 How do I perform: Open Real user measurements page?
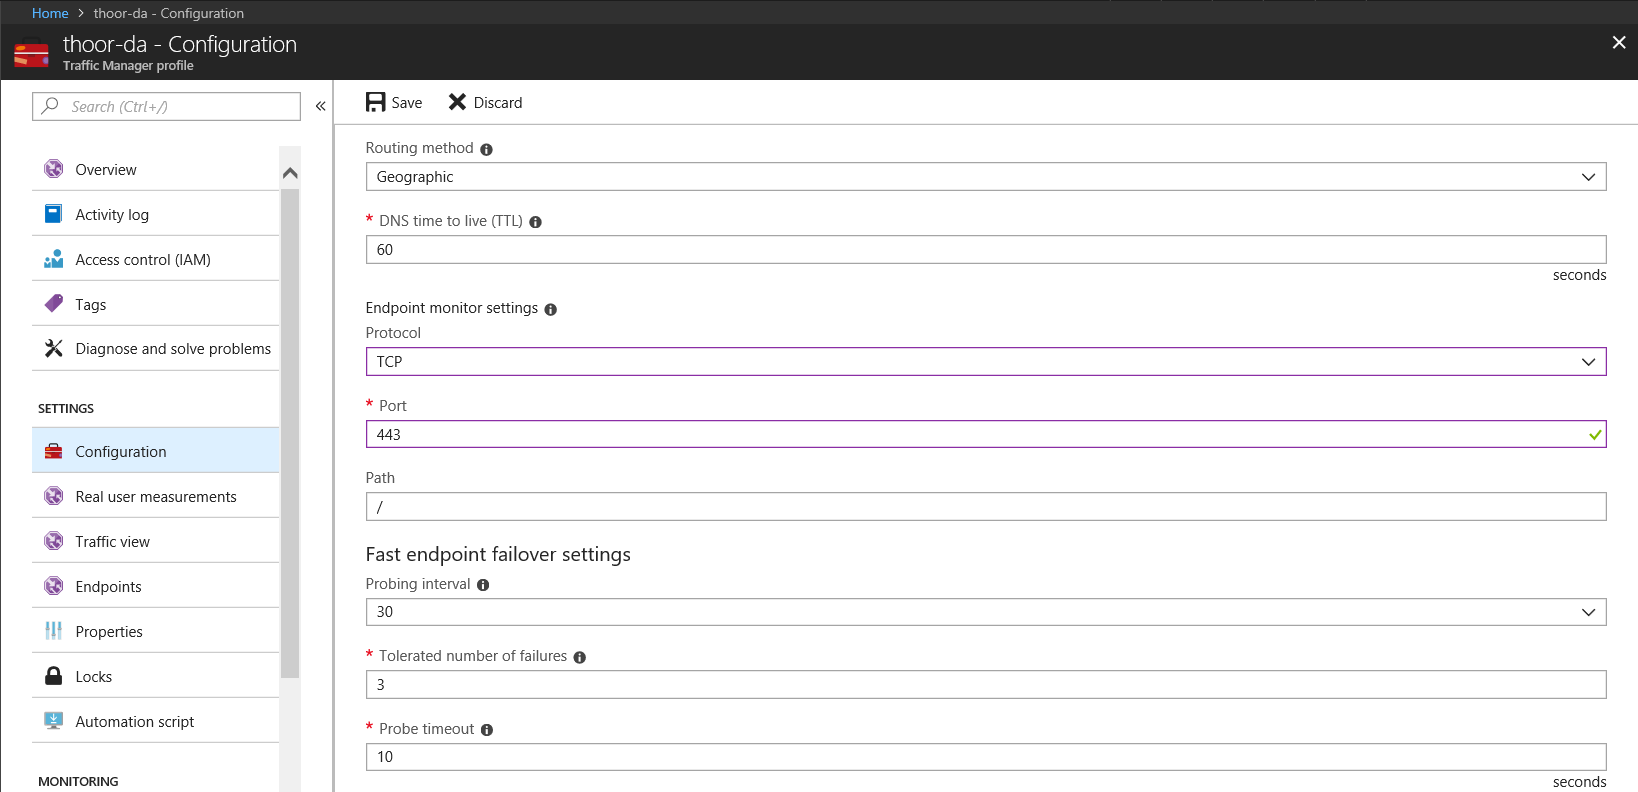point(155,496)
